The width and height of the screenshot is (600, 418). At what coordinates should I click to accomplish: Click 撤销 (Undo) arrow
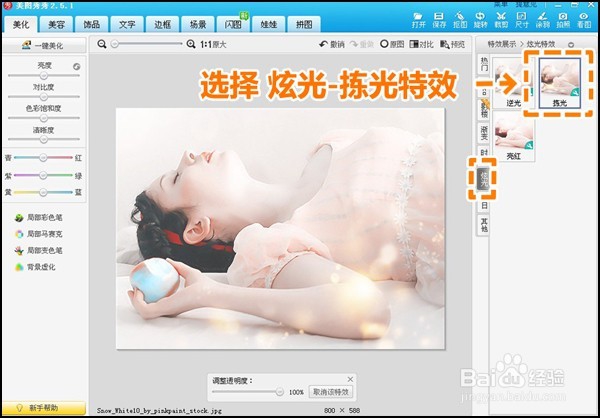[332, 44]
